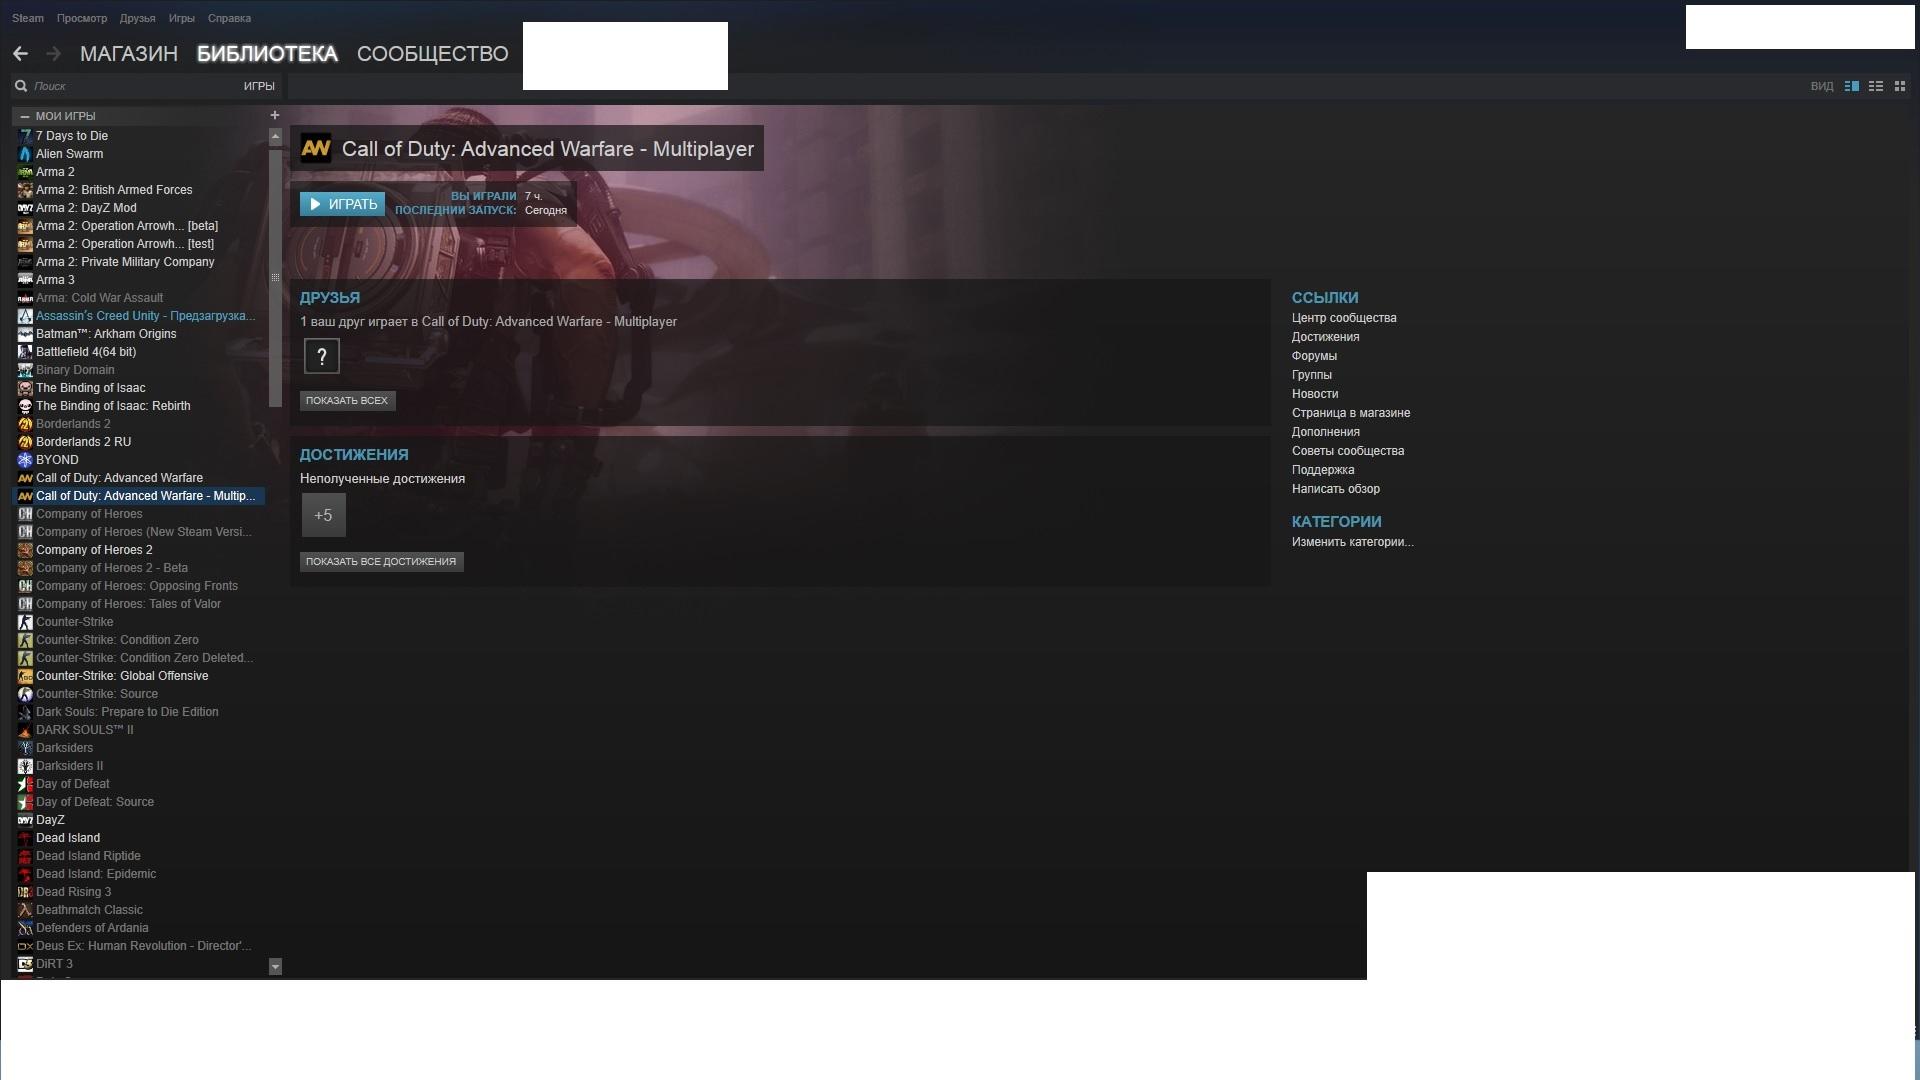Screen dimensions: 1920x1080
Task: Click the unknown friend question-mark avatar
Action: coord(322,356)
